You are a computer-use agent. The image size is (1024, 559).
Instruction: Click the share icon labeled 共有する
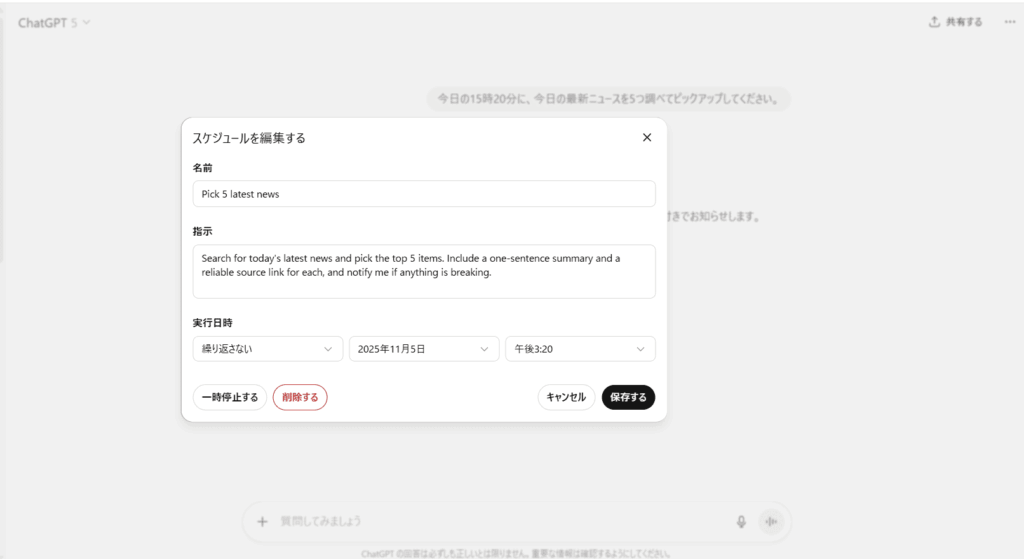[x=955, y=22]
